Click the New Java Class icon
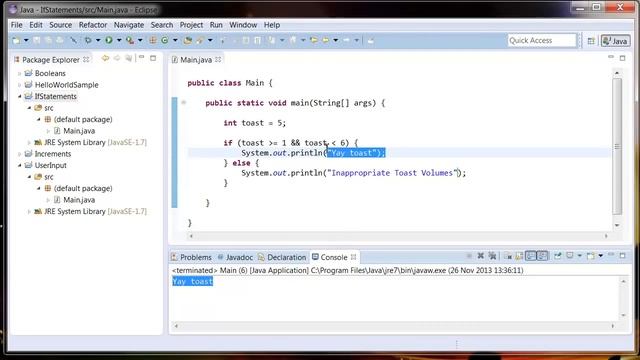The height and width of the screenshot is (360, 640). pyautogui.click(x=165, y=40)
